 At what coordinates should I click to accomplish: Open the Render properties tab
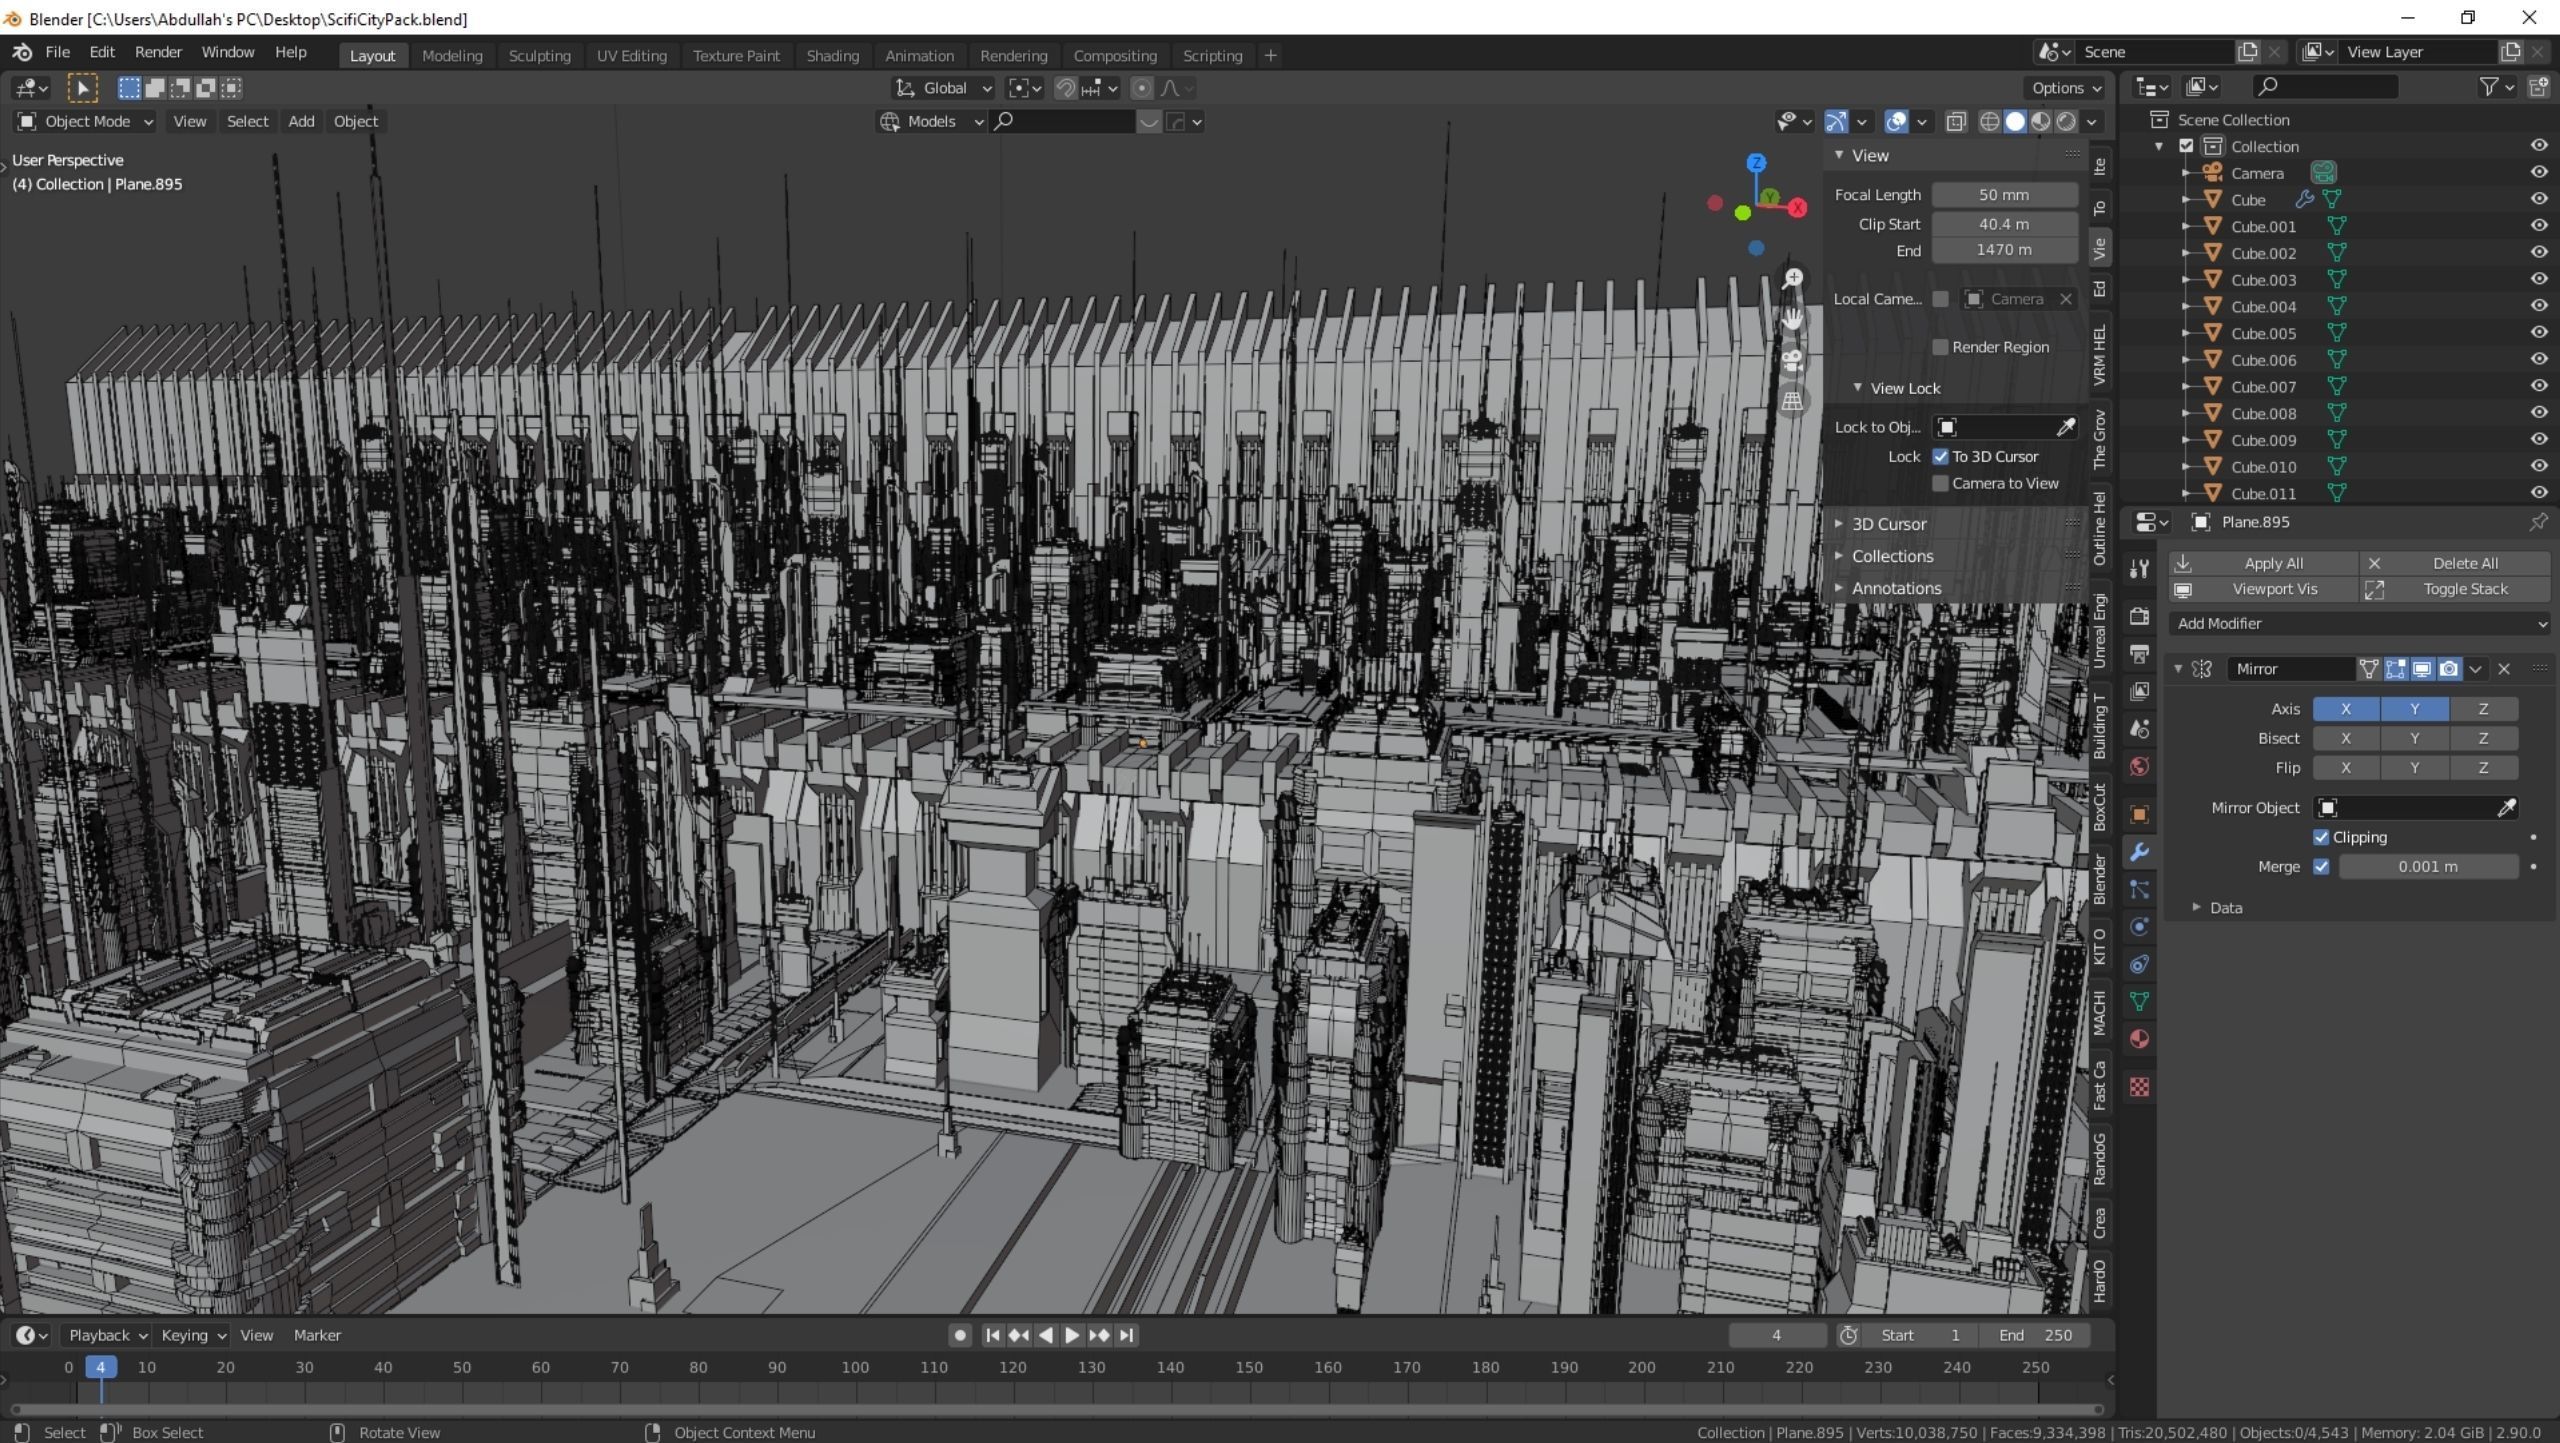(2139, 616)
